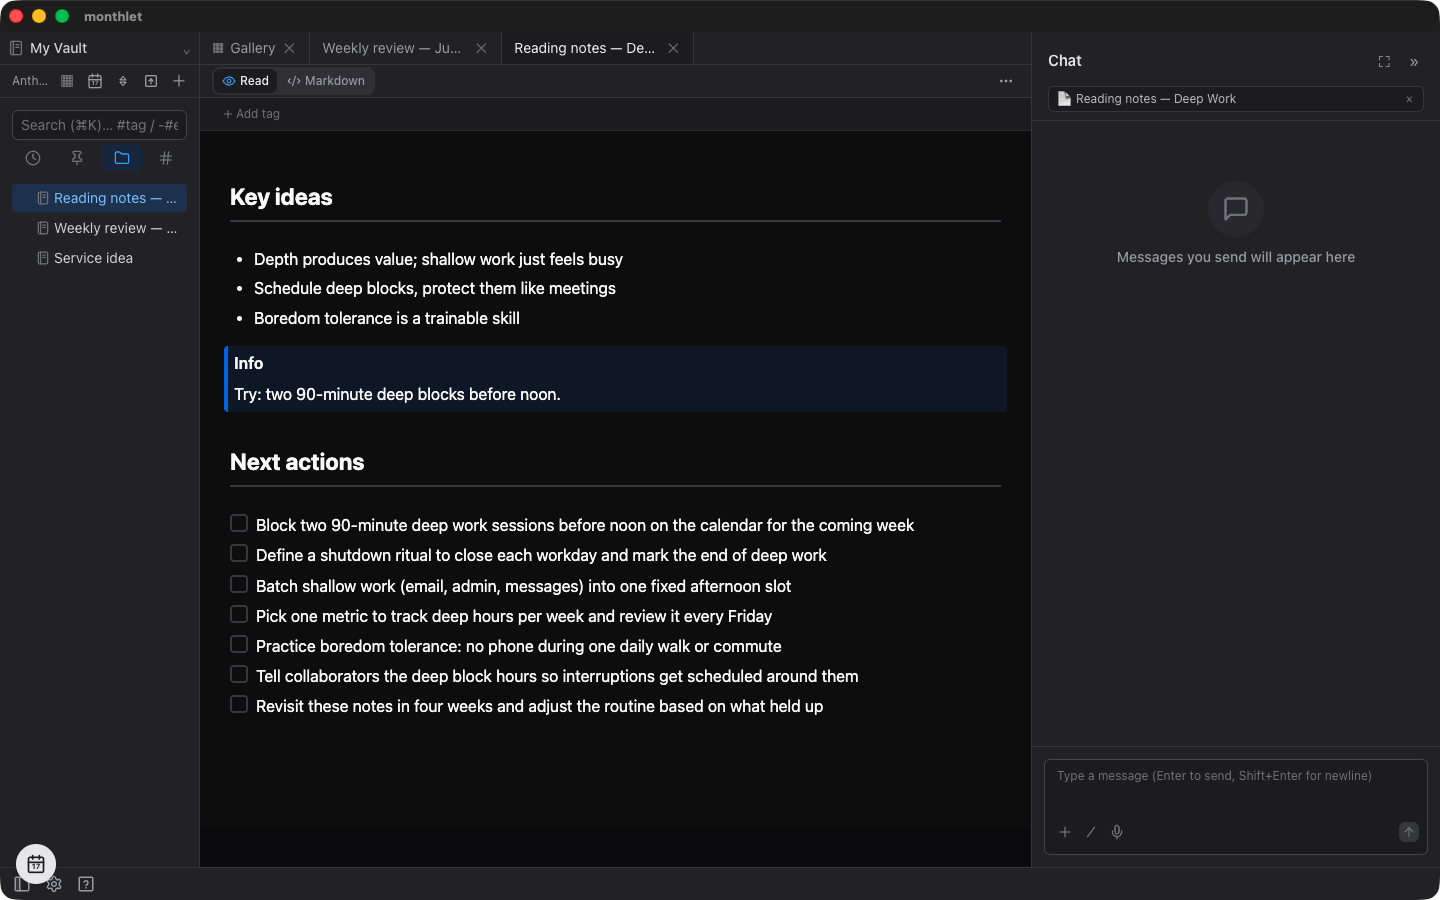
Task: Click 'Depth produces value' bullet text
Action: (x=438, y=259)
